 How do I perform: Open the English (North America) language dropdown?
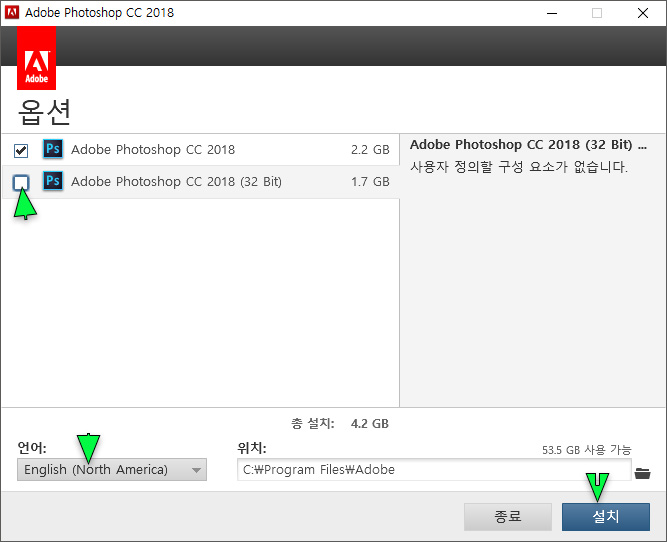(112, 470)
